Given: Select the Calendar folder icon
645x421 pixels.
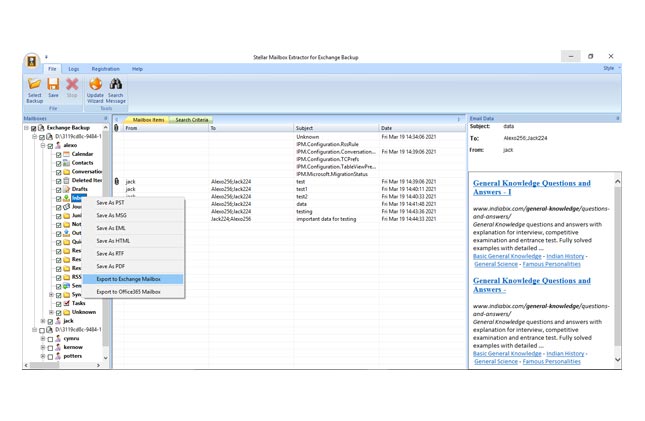Looking at the screenshot, I should click(x=66, y=154).
